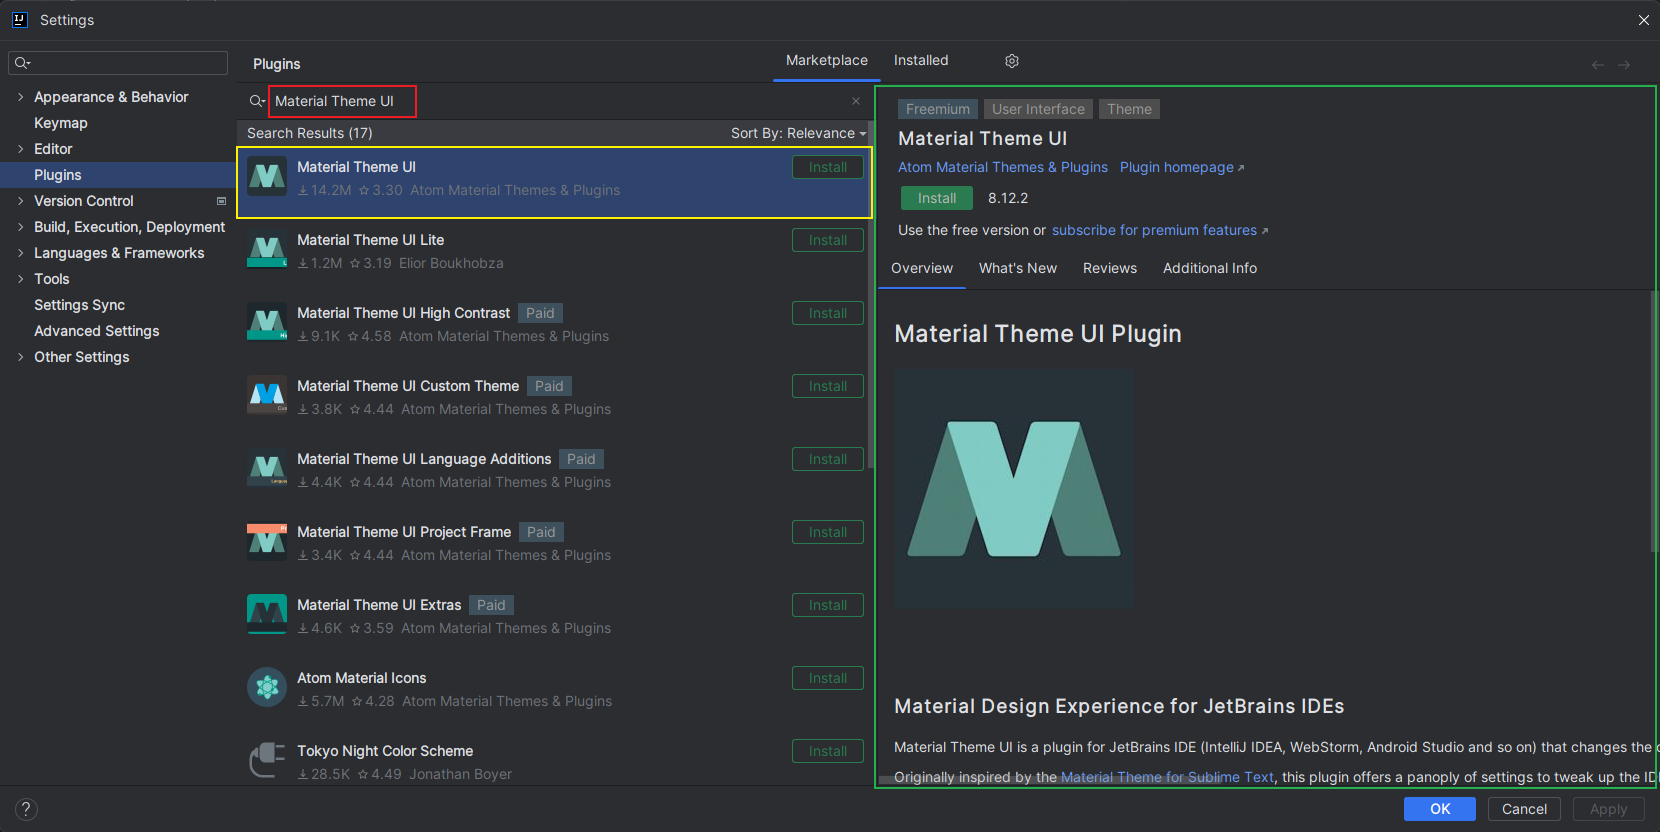
Task: Open the Reviews tab
Action: [1110, 268]
